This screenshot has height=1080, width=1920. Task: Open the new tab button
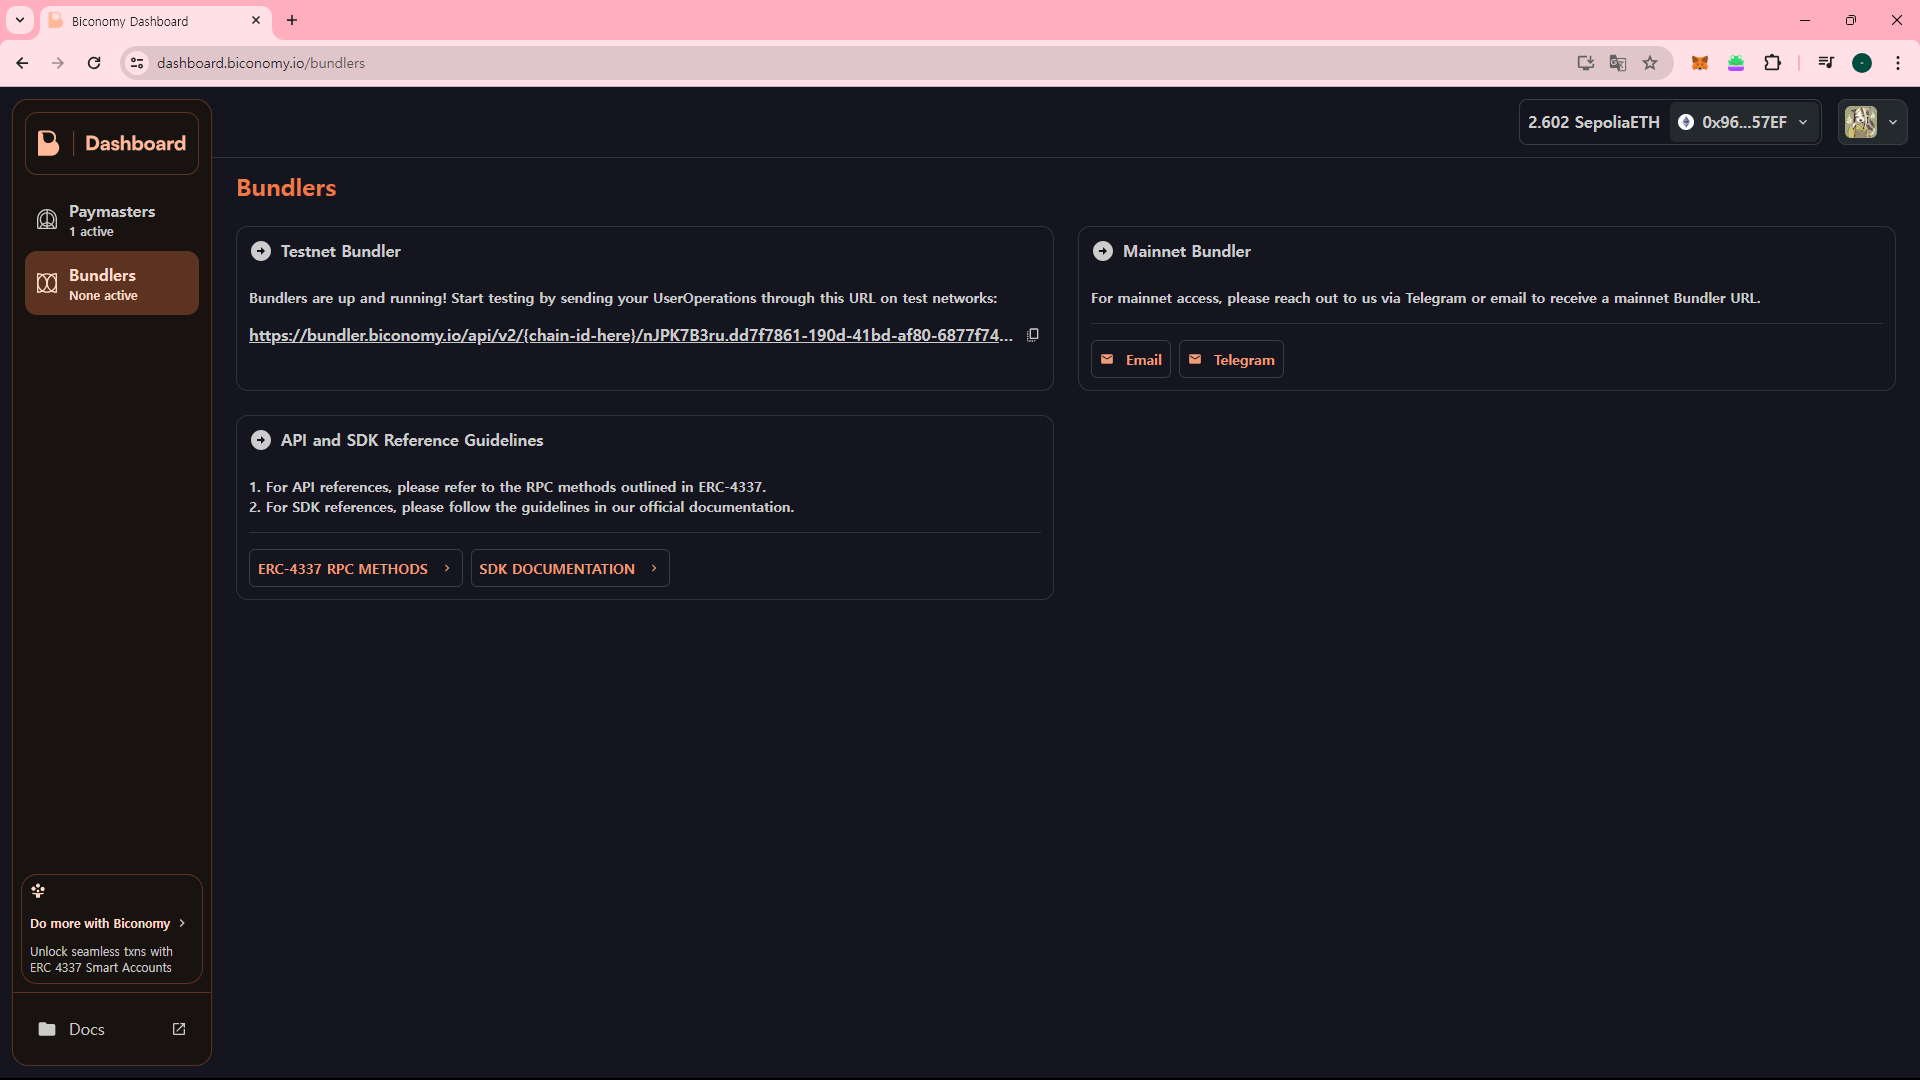coord(292,20)
